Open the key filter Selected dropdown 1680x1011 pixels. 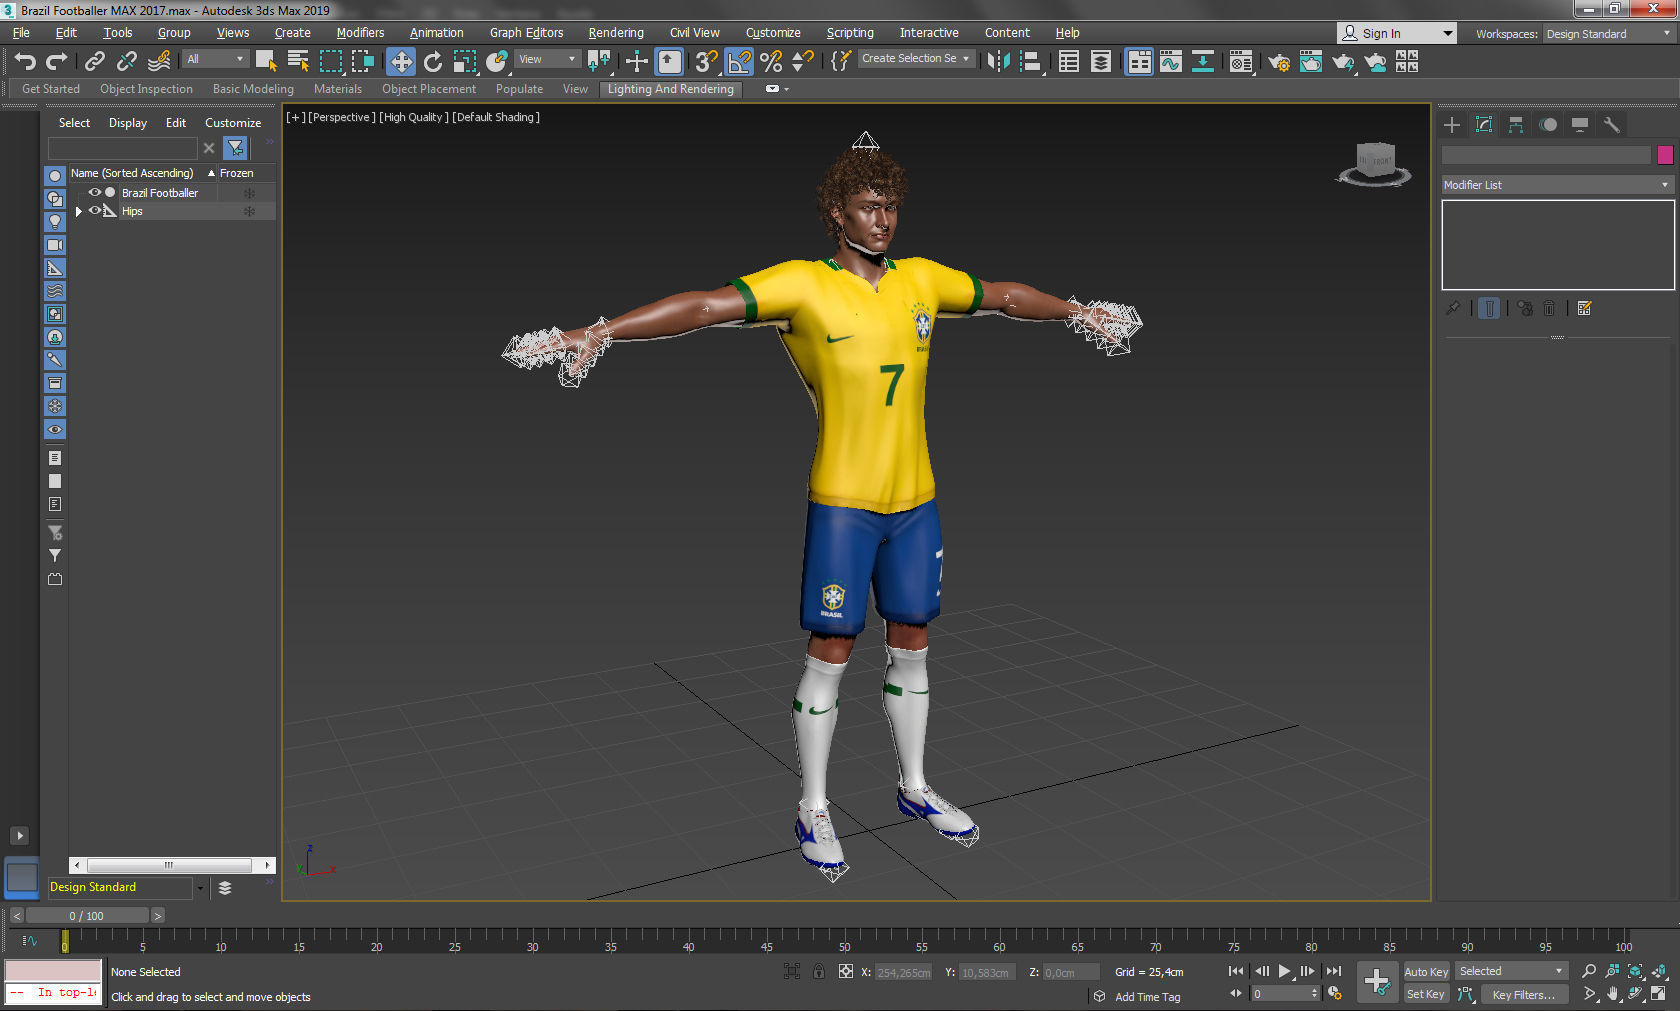[1510, 971]
